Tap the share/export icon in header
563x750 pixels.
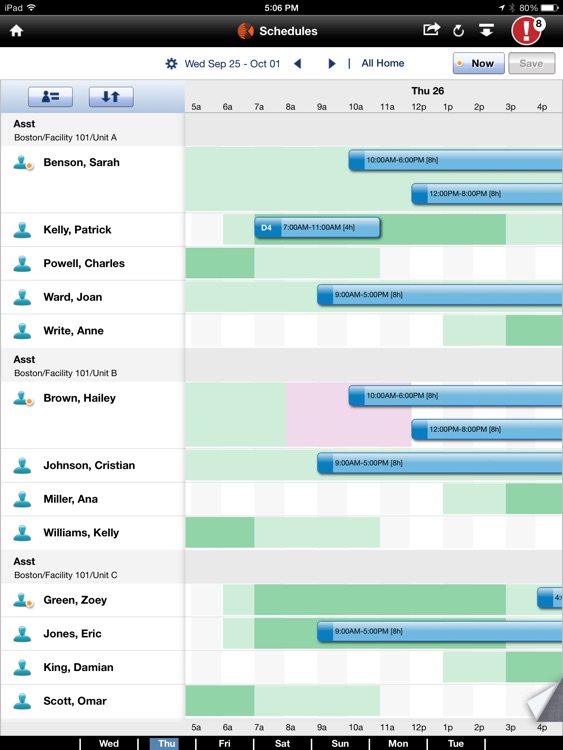tap(431, 30)
